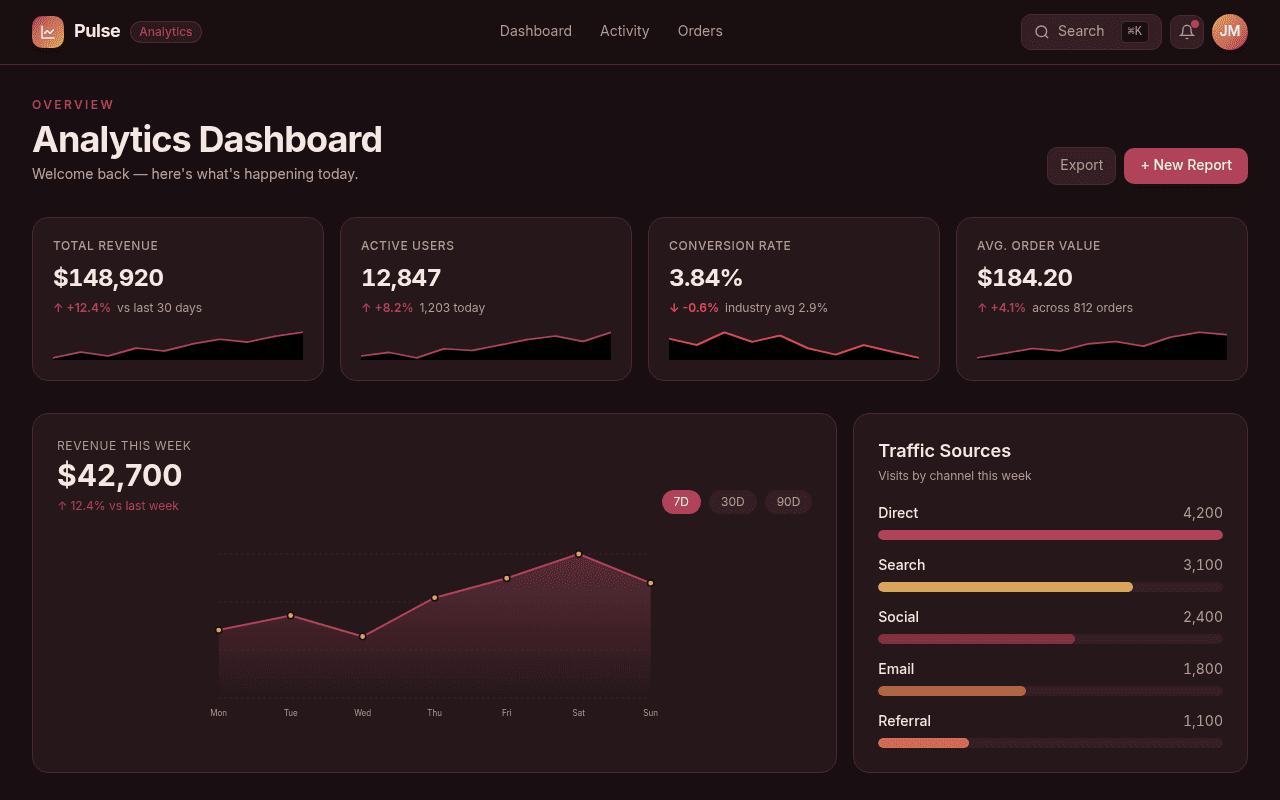This screenshot has height=800, width=1280.
Task: Click the Analytics badge beside Pulse
Action: coord(166,32)
